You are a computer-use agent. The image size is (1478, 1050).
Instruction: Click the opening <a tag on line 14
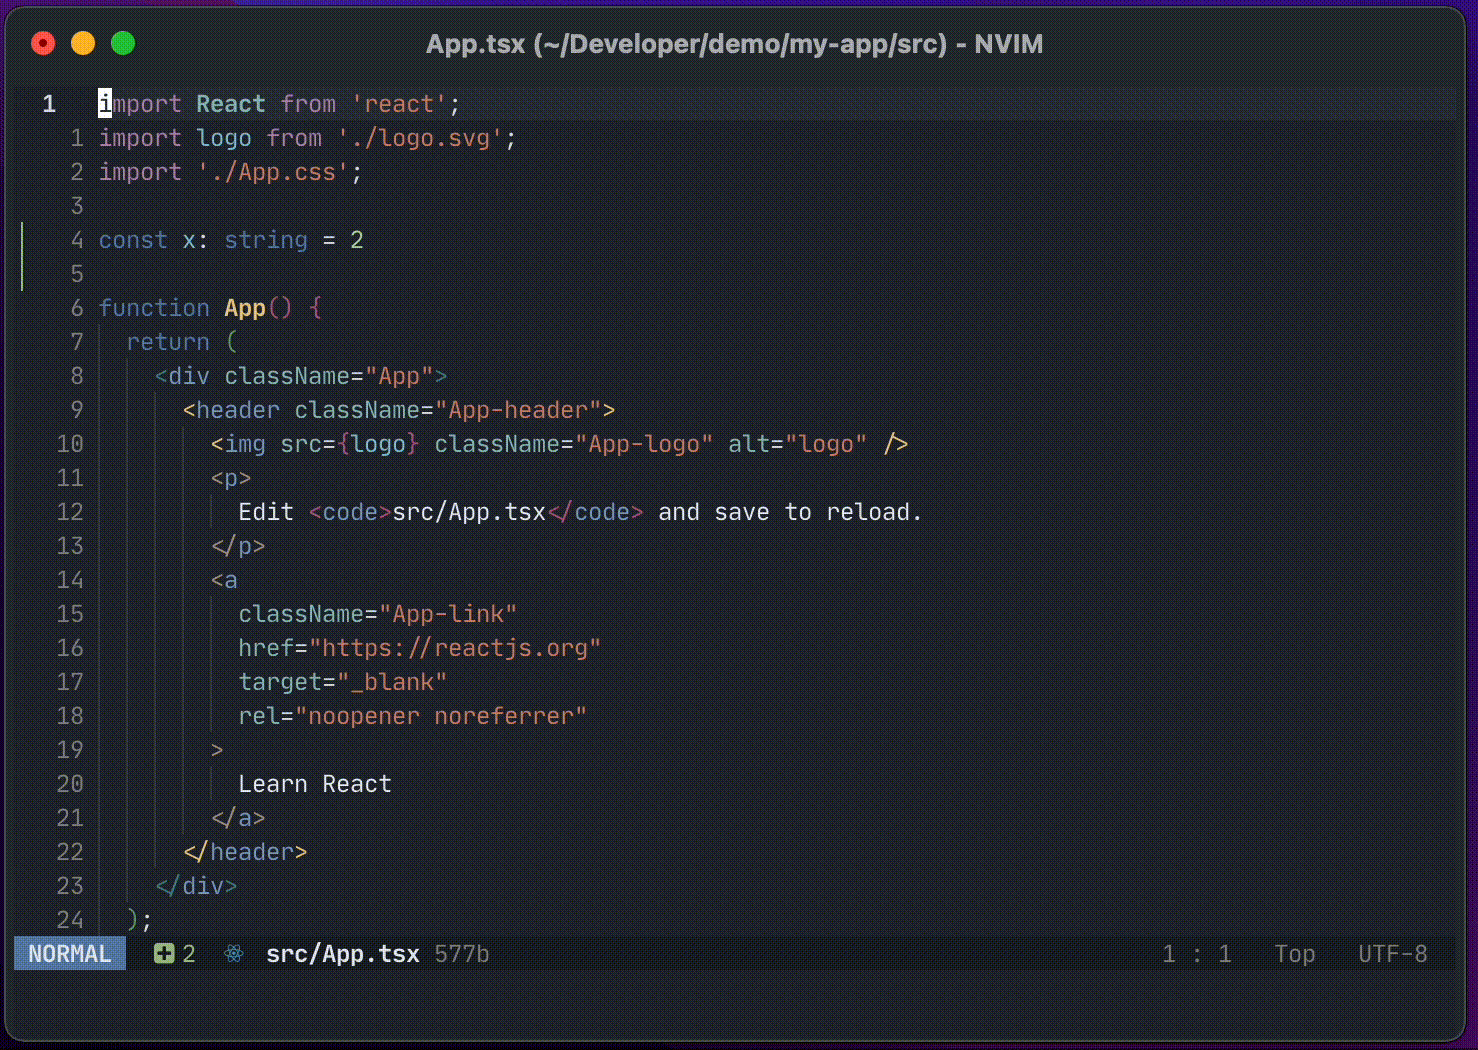pos(224,580)
